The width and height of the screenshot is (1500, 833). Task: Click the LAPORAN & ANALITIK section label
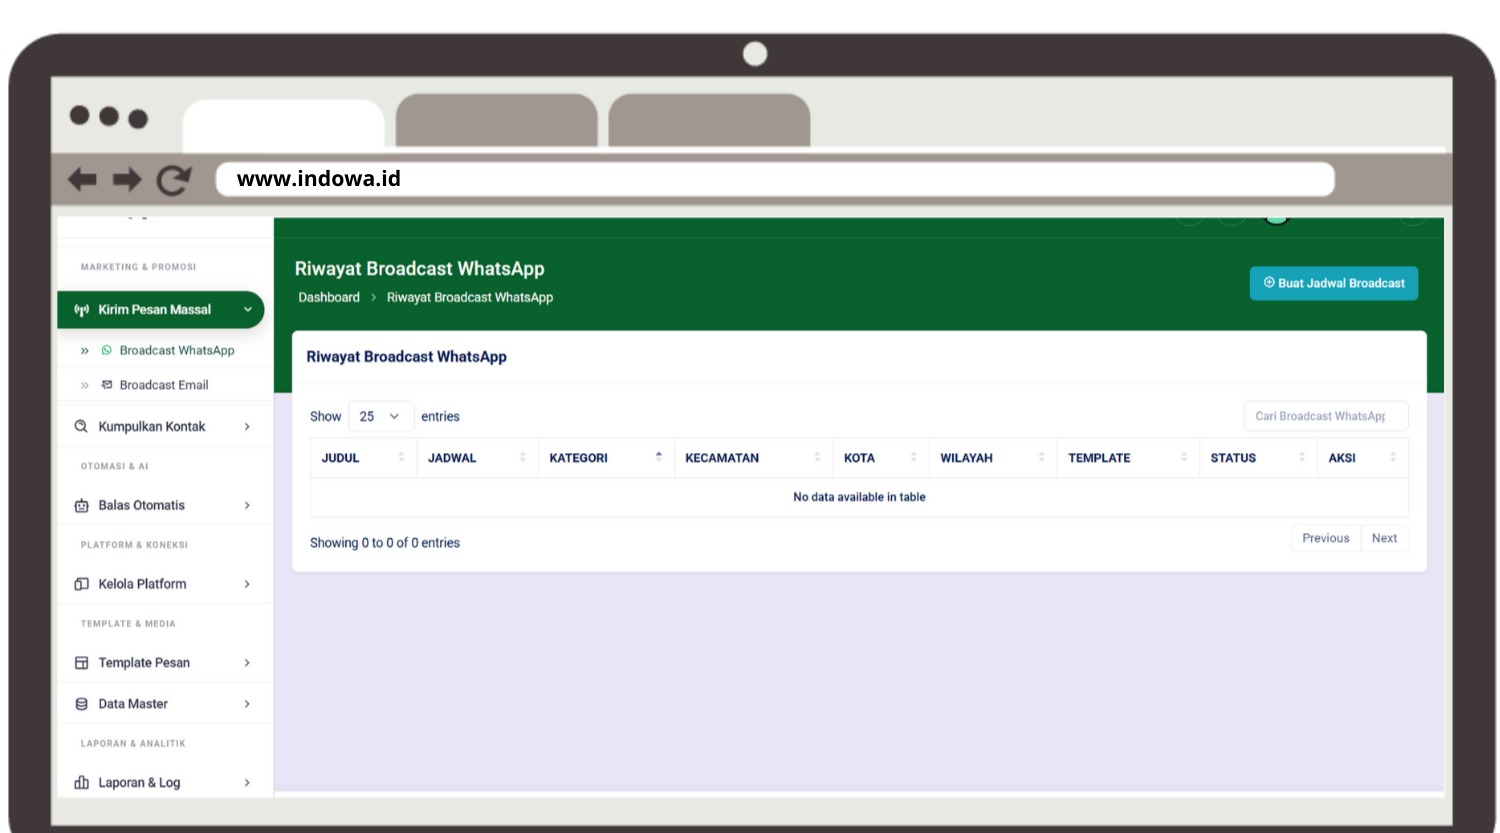[x=133, y=744]
